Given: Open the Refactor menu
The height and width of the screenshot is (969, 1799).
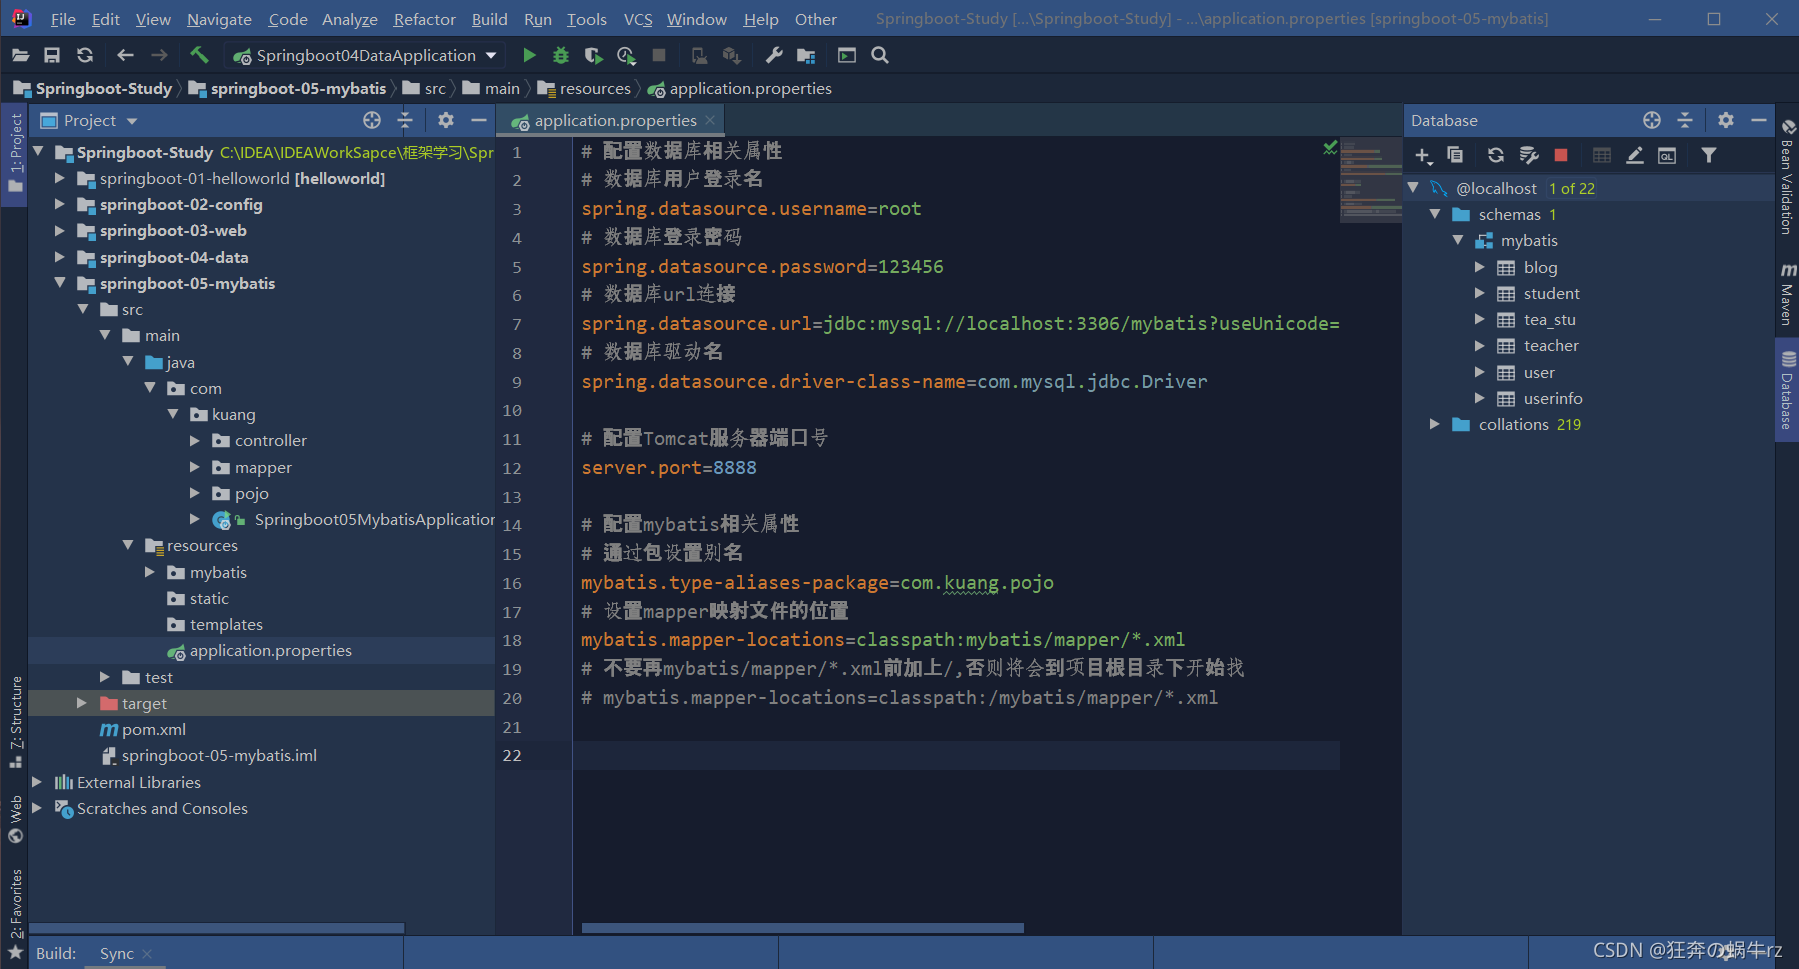Looking at the screenshot, I should pyautogui.click(x=424, y=19).
